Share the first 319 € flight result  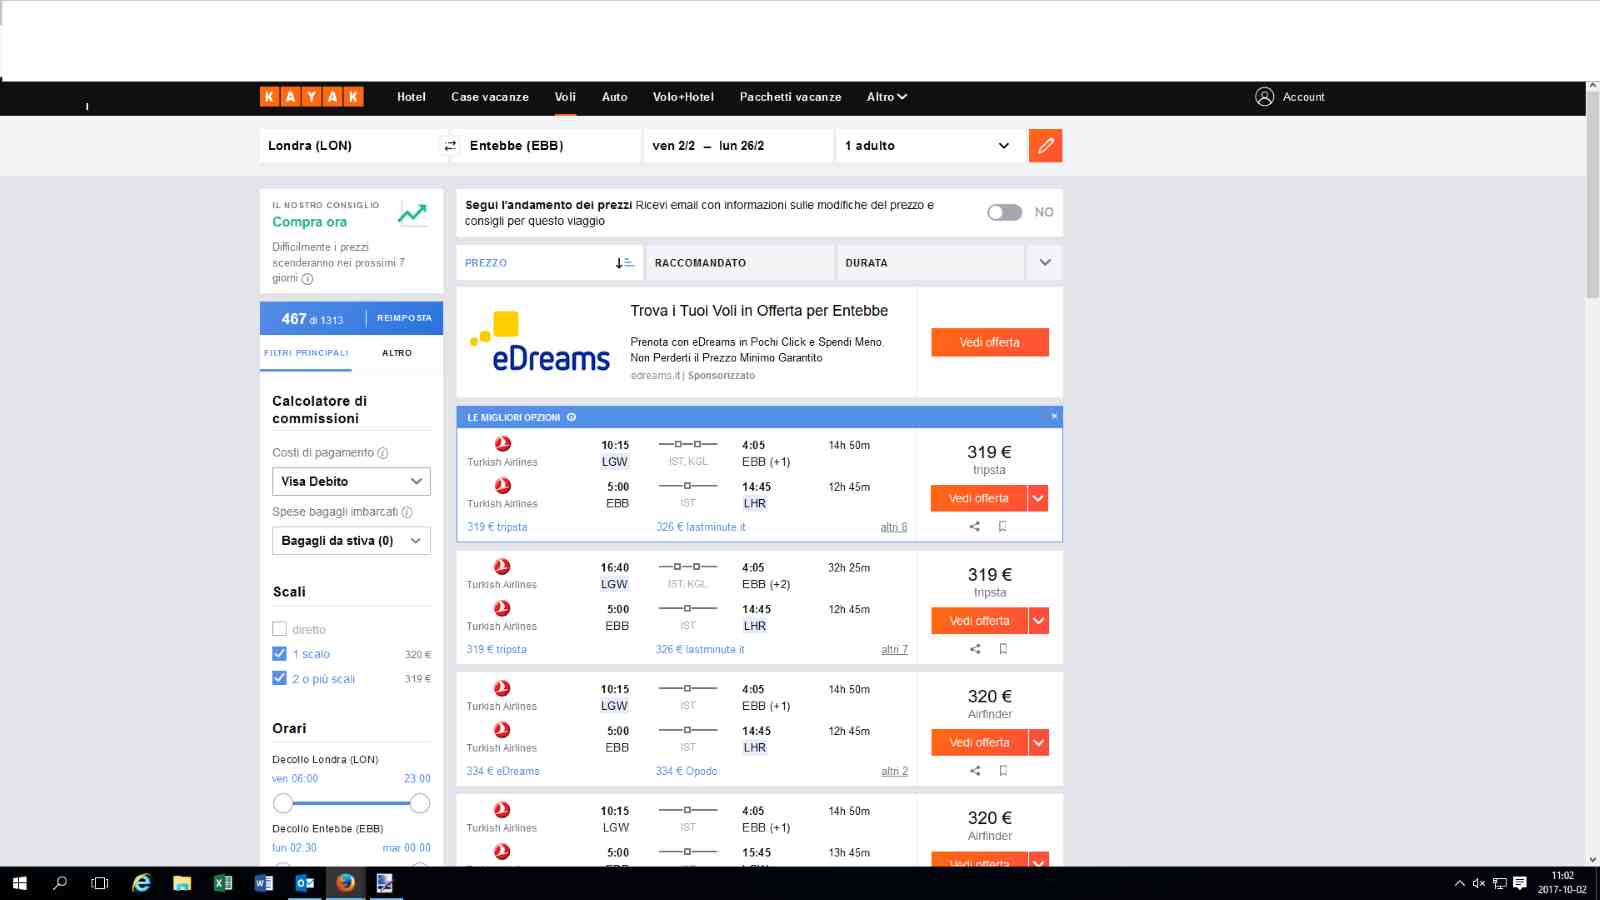(x=975, y=526)
